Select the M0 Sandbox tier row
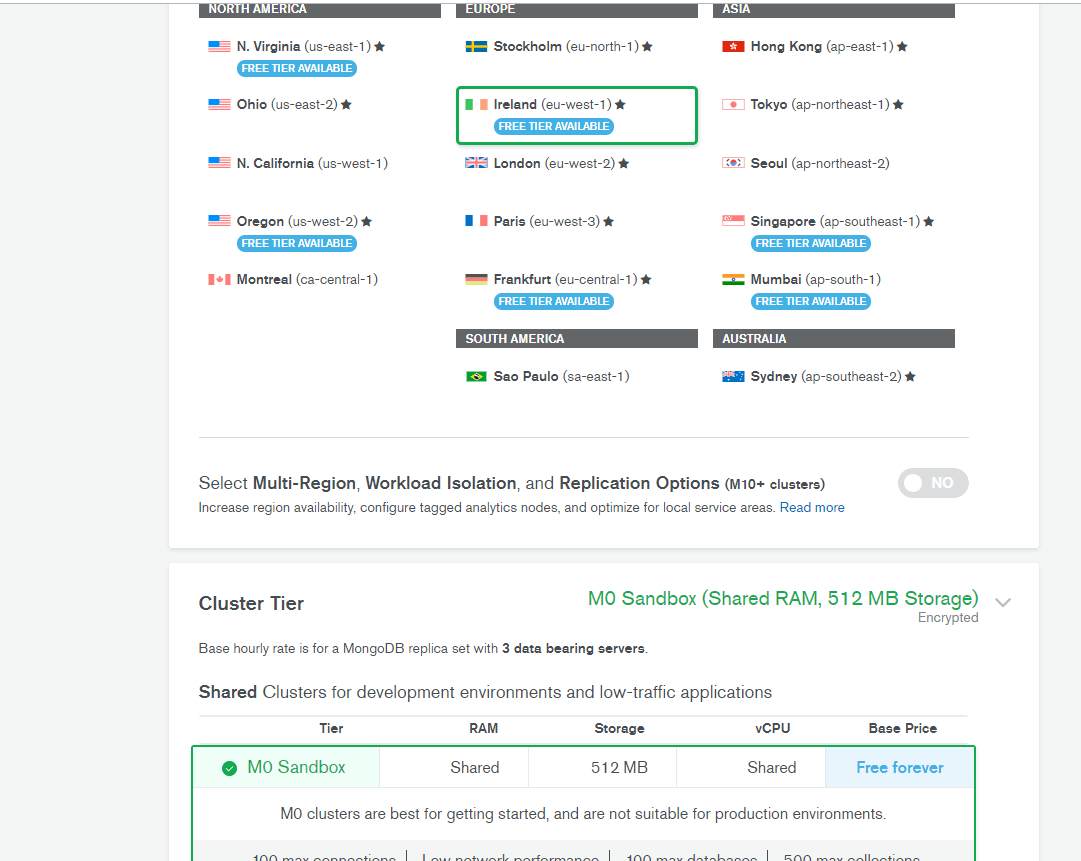 (583, 767)
